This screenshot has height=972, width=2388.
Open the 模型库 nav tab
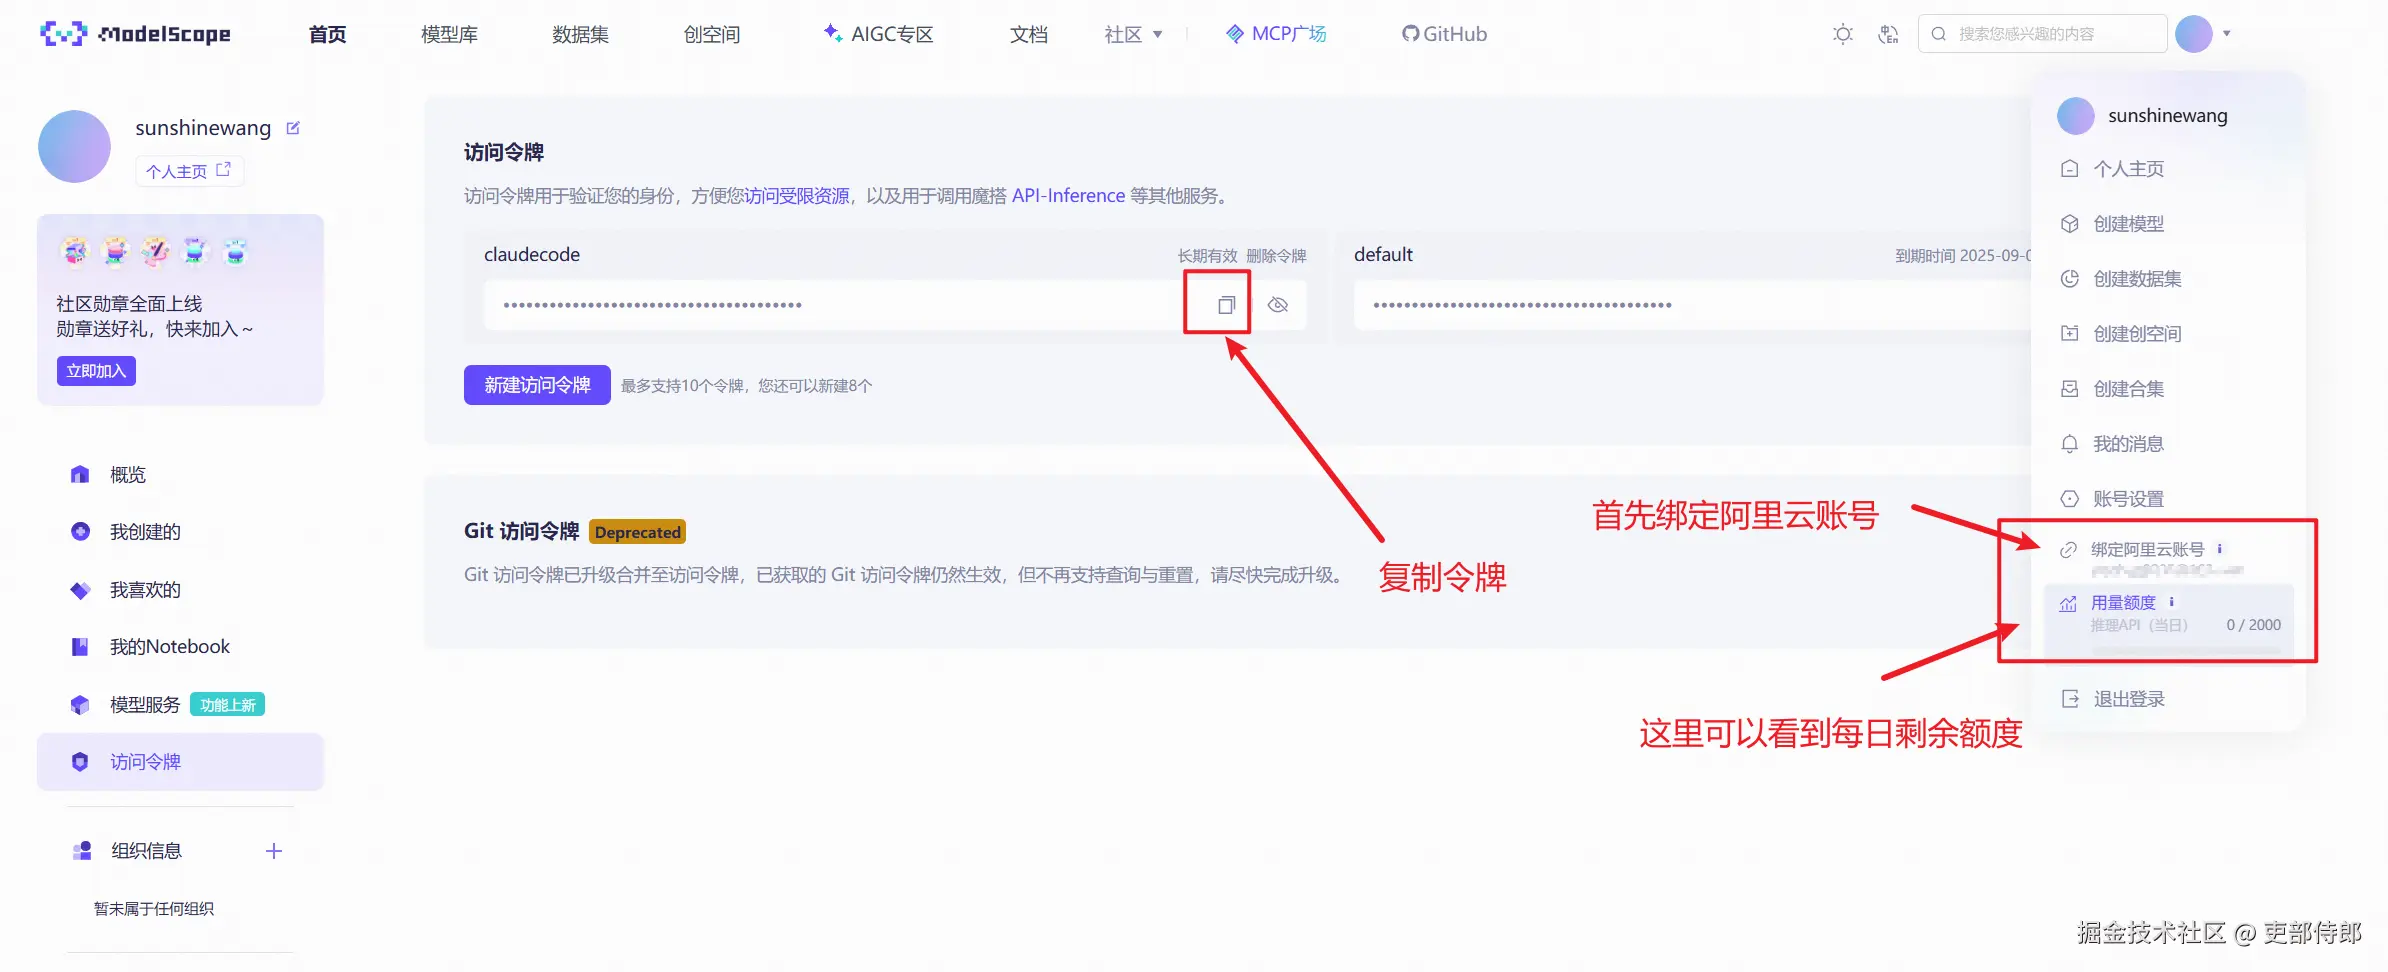[x=449, y=34]
